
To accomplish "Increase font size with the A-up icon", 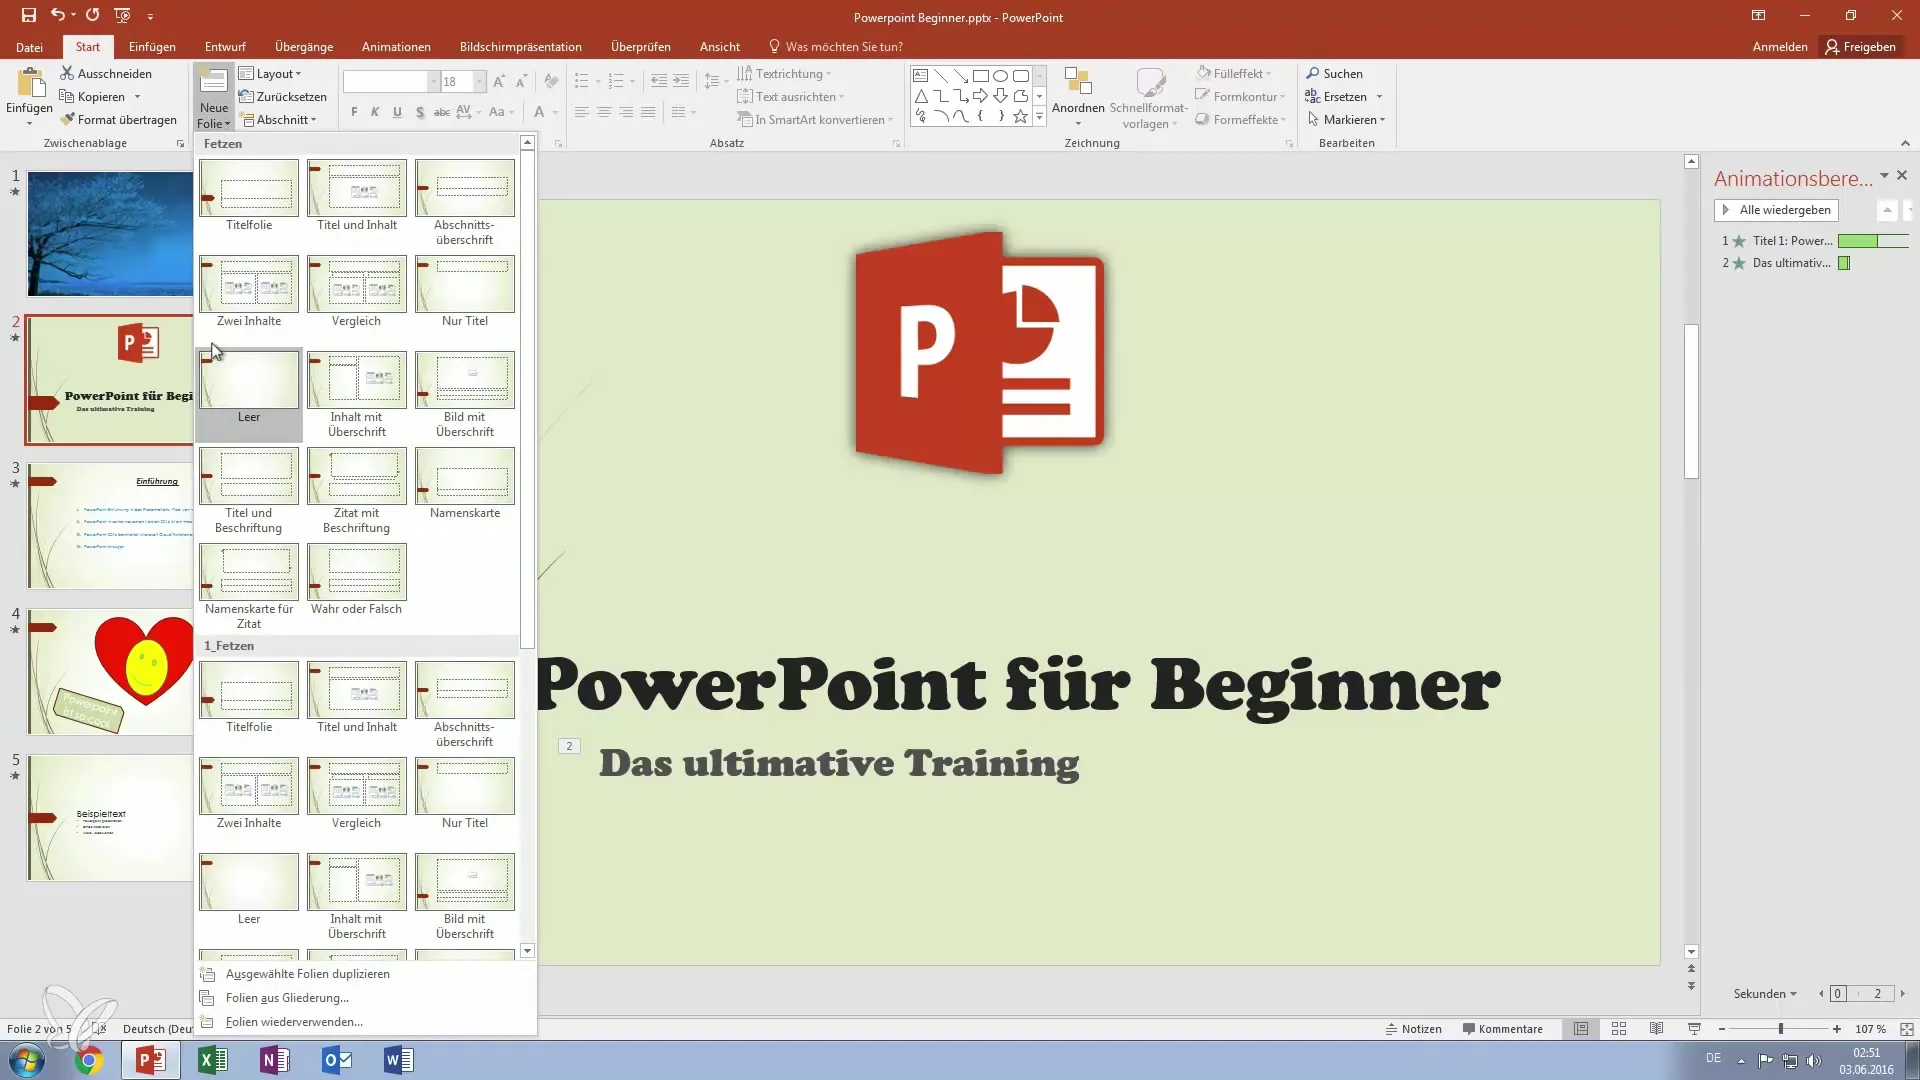I will (x=499, y=82).
